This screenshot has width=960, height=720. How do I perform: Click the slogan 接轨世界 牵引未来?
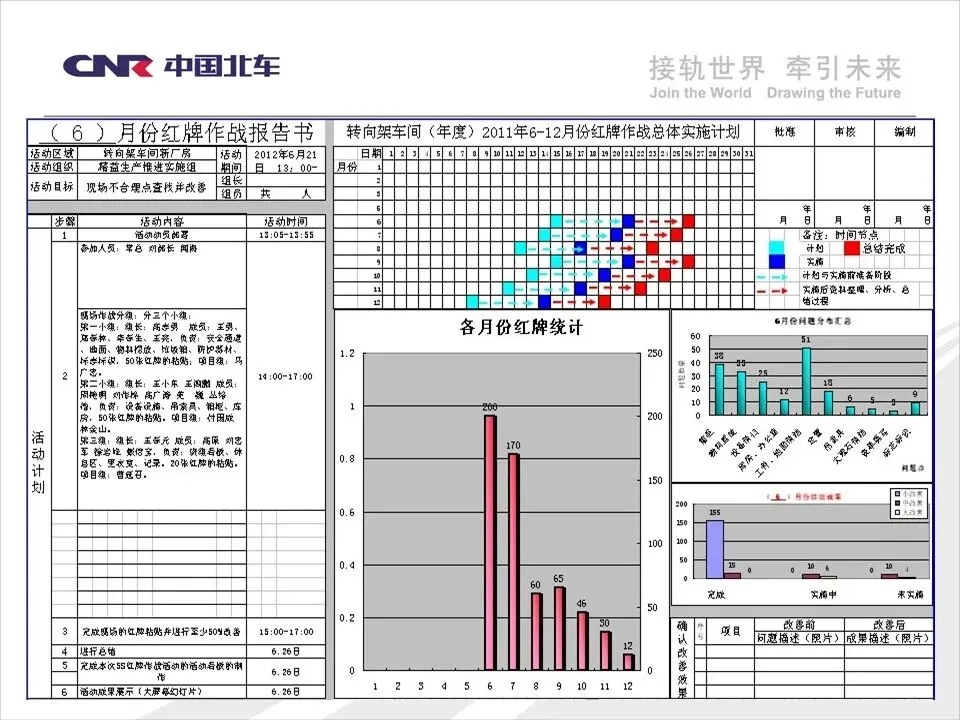[774, 68]
